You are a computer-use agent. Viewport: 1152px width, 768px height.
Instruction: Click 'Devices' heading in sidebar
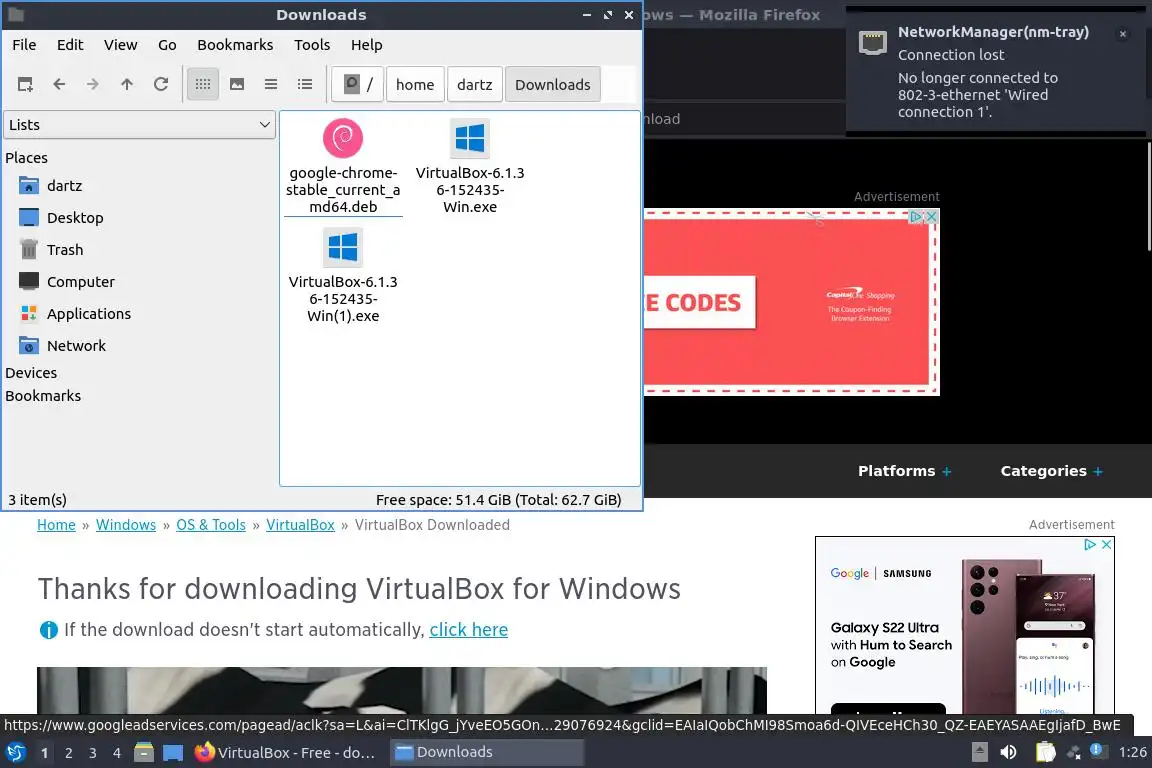click(x=31, y=373)
